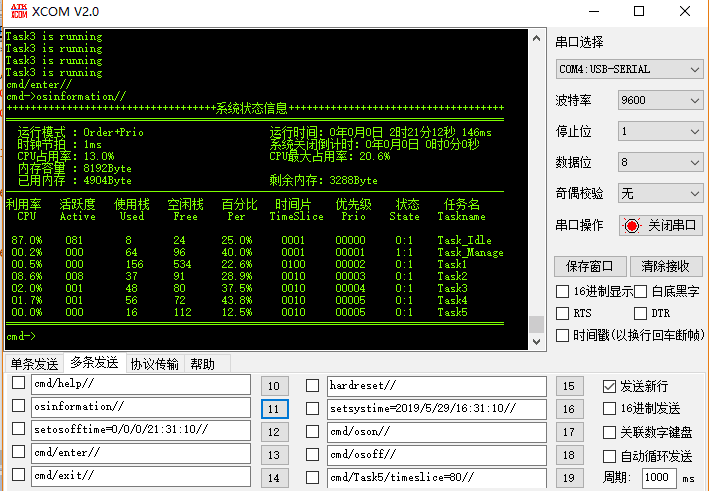Click send button 17 for cmd/oson//

569,432
